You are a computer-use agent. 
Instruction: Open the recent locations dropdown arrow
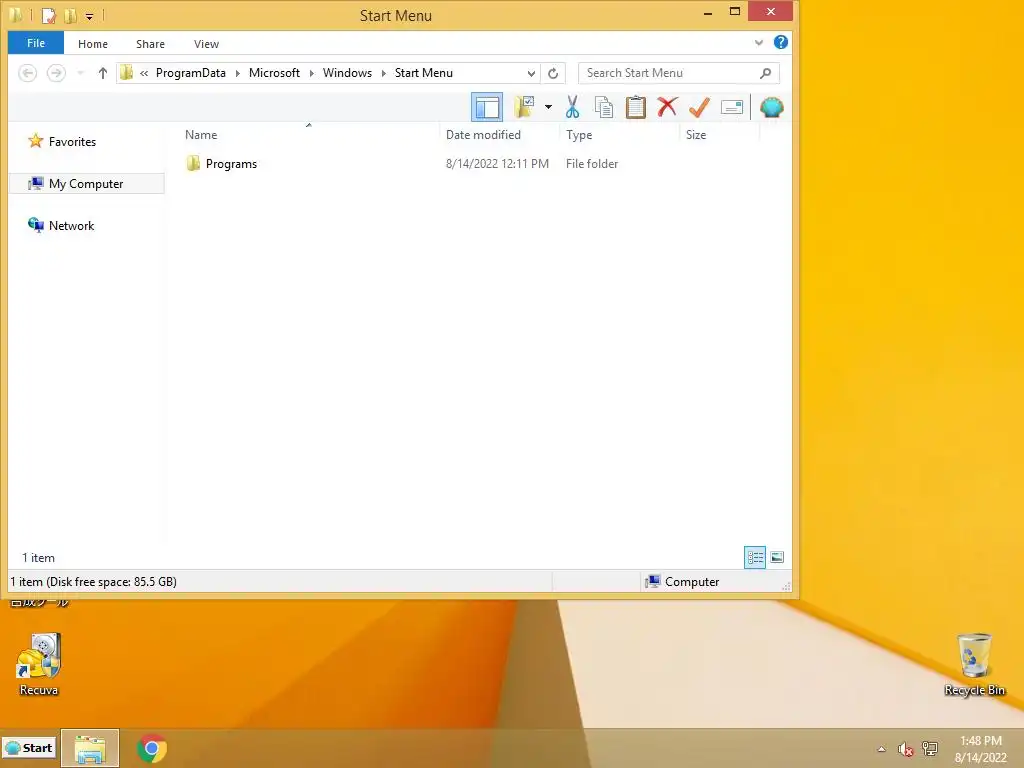(80, 73)
